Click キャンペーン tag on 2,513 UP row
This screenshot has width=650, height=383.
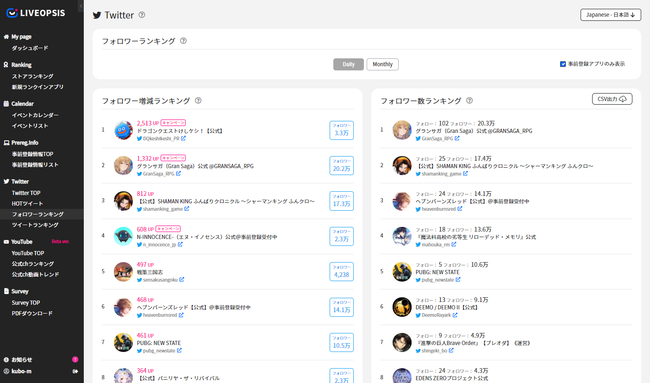(173, 123)
